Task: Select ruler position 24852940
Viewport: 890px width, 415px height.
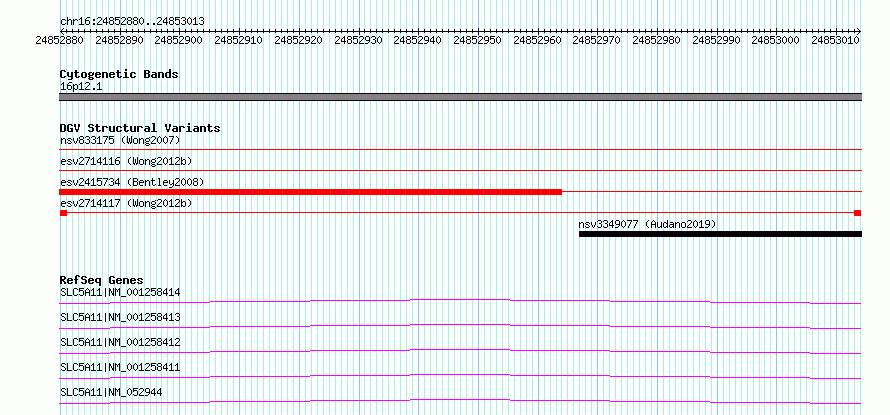Action: tap(418, 40)
